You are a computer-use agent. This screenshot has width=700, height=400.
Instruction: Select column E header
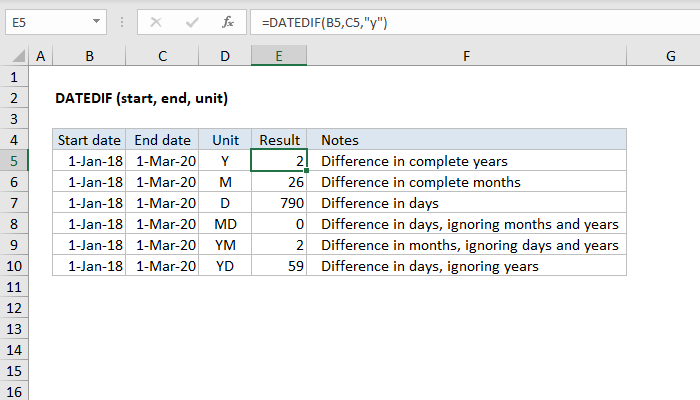pos(278,58)
